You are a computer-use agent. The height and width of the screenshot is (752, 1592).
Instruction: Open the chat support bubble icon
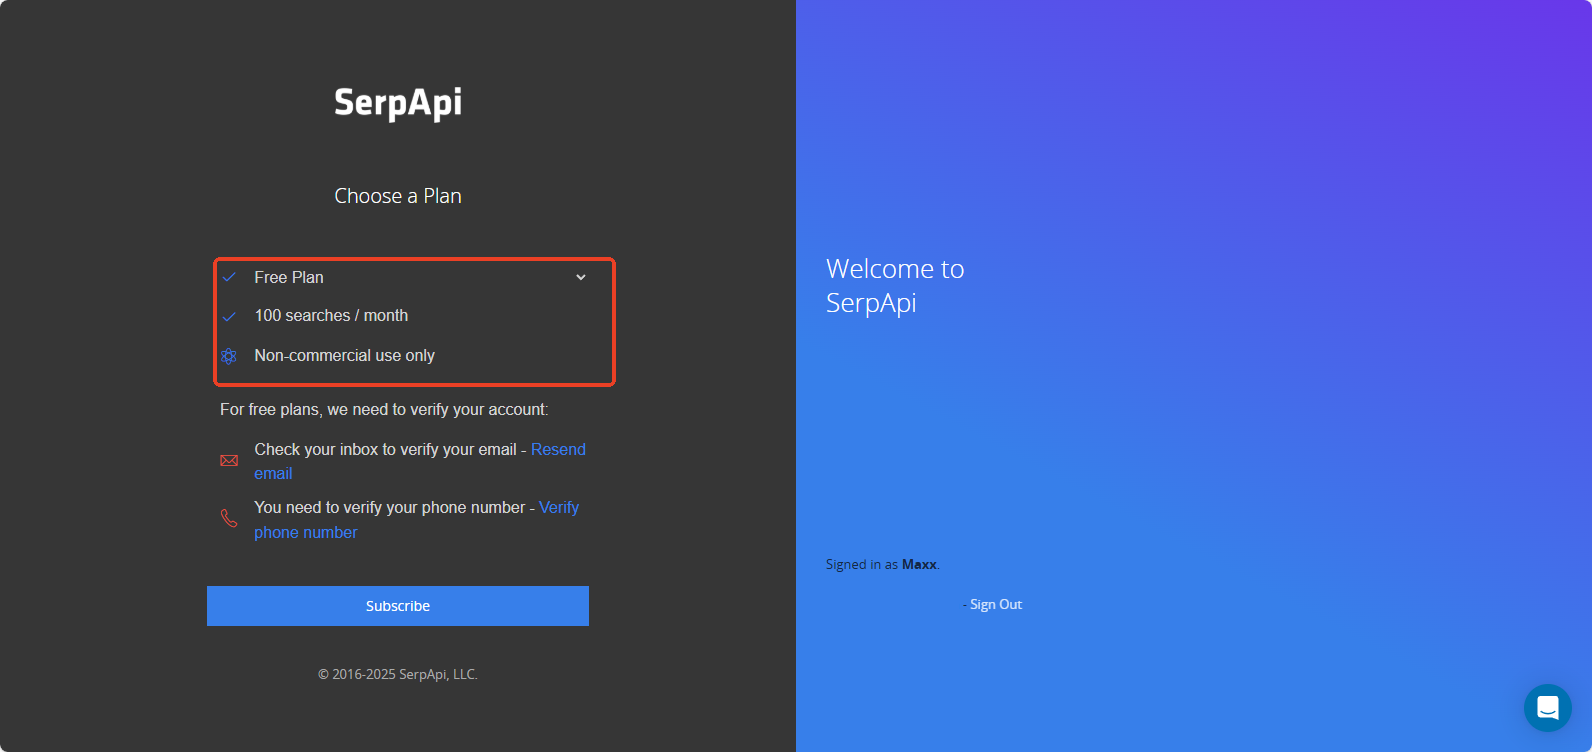coord(1548,708)
